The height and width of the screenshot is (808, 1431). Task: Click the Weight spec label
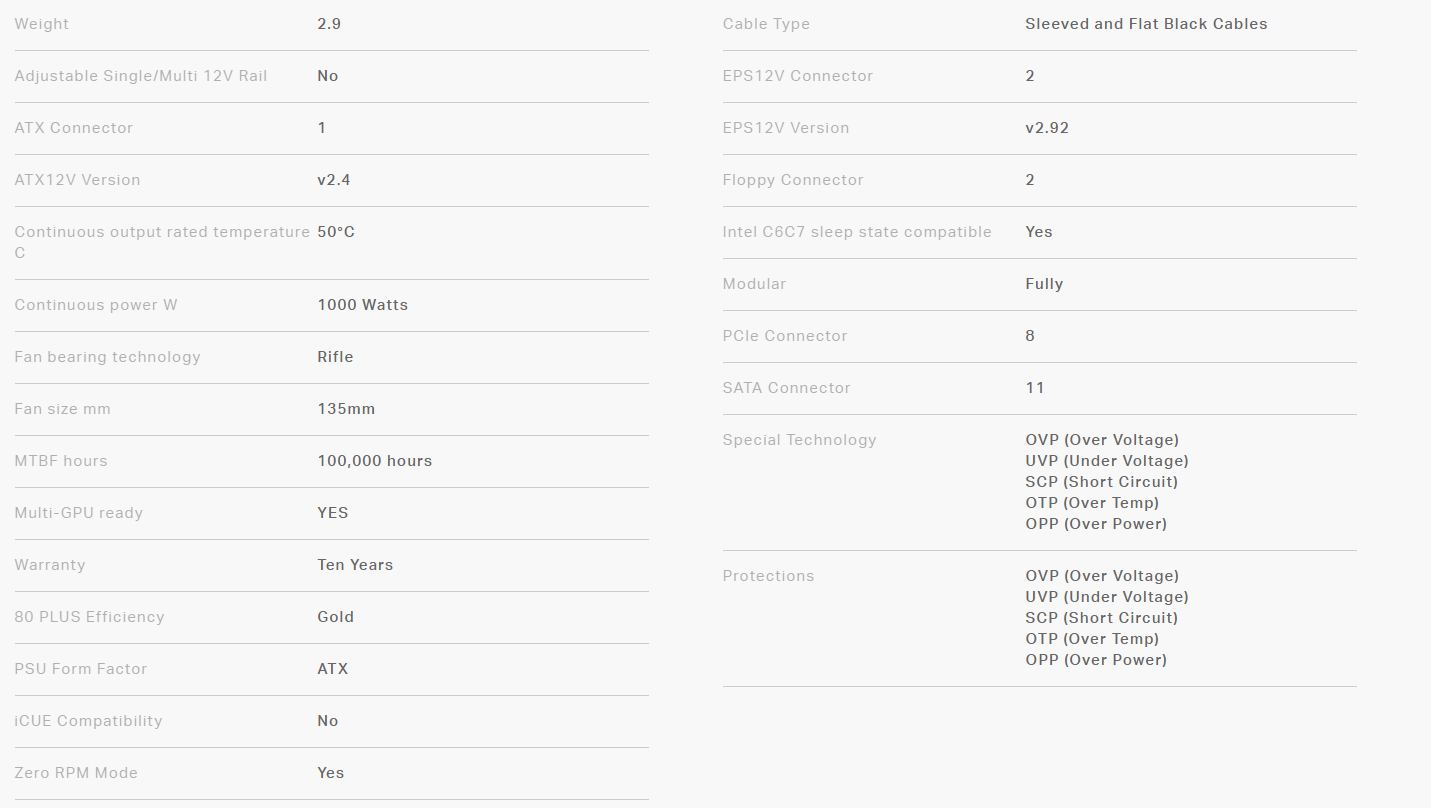(42, 24)
